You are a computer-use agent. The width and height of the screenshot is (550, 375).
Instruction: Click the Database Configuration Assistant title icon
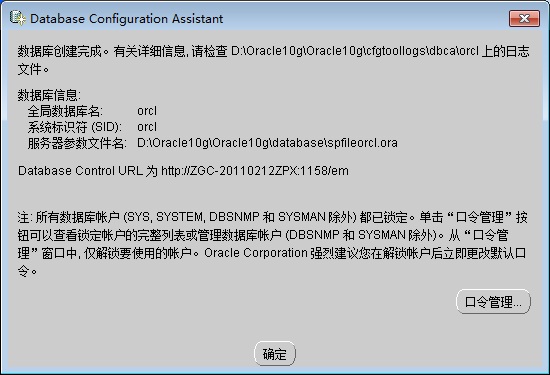[18, 18]
